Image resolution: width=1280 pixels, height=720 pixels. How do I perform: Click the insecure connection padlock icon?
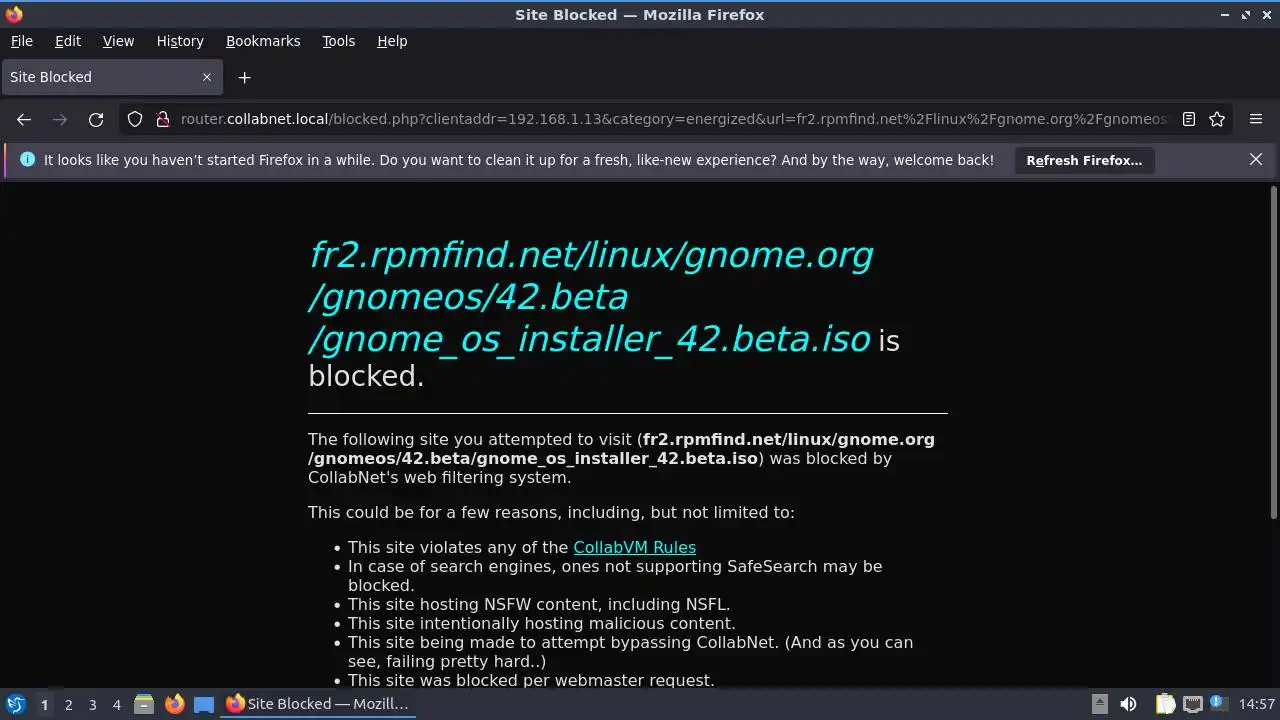pos(163,119)
